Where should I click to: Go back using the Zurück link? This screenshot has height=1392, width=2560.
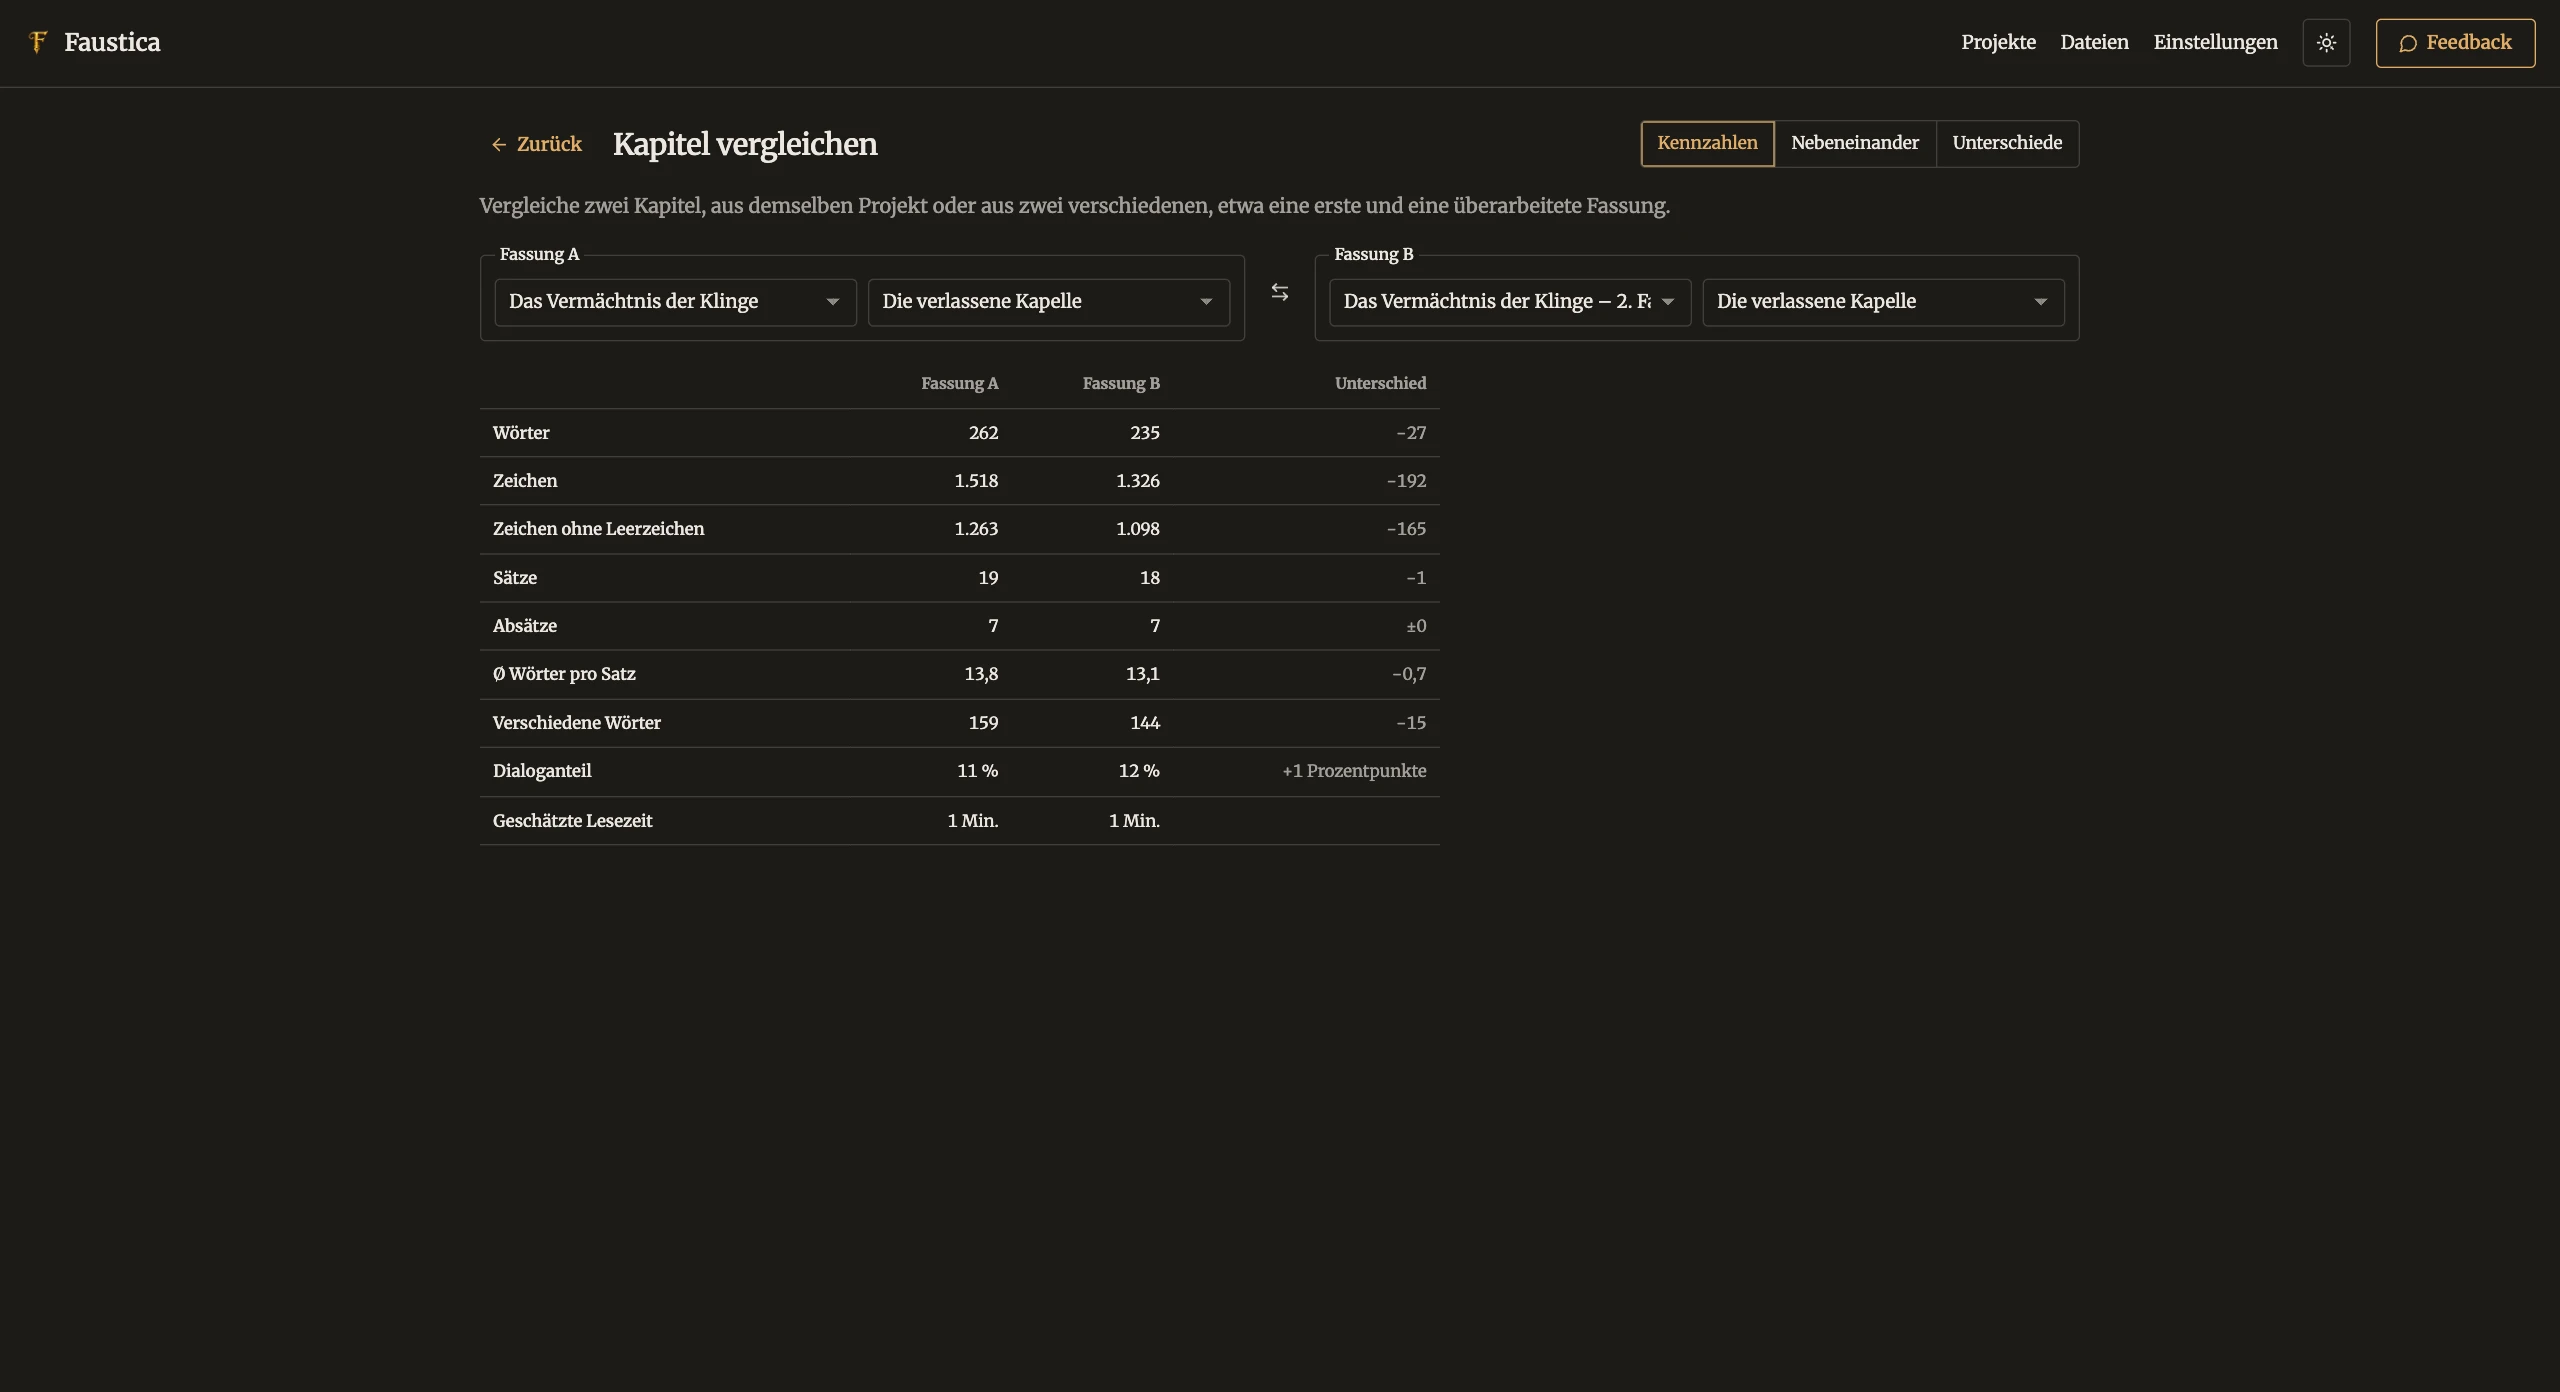(x=537, y=144)
